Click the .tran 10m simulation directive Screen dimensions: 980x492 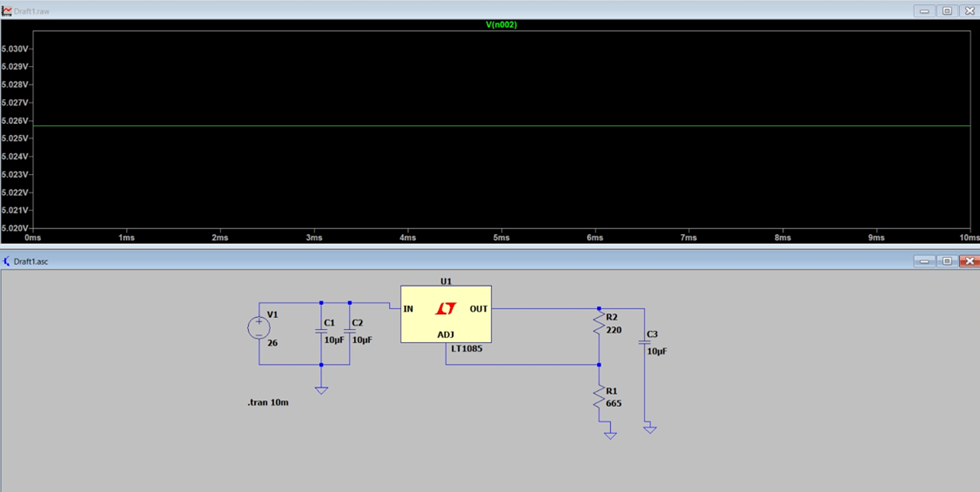click(x=269, y=402)
